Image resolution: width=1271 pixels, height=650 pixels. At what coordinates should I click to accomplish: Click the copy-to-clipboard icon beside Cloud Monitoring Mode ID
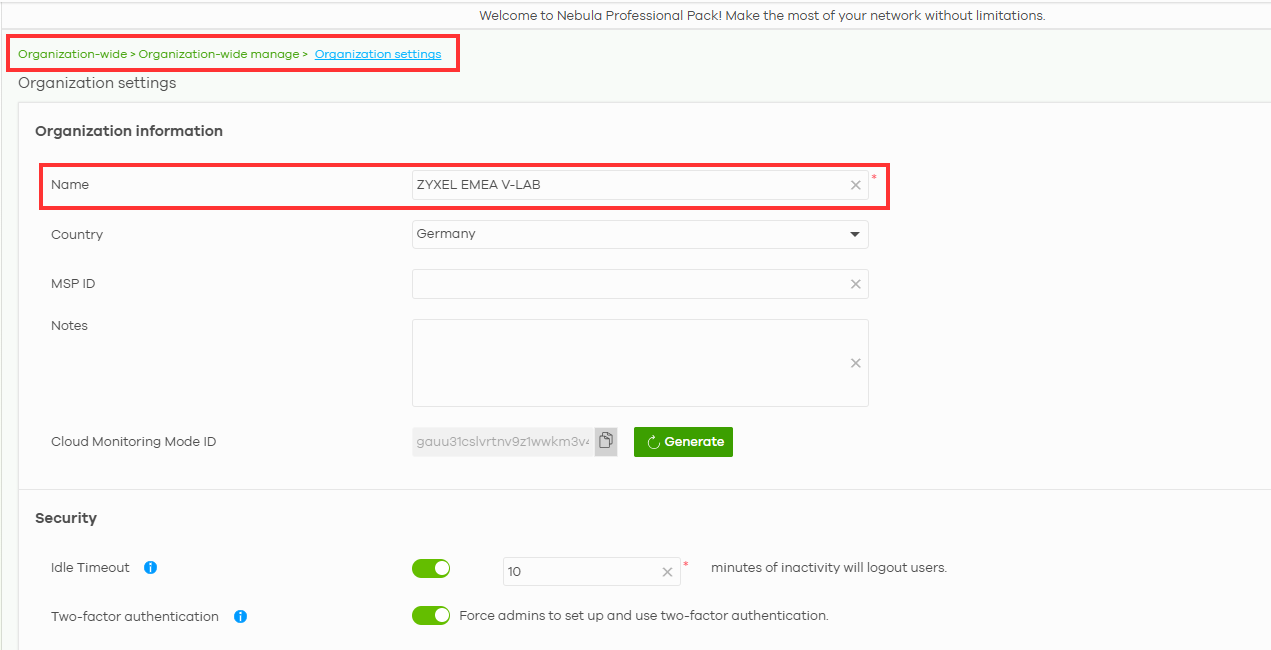click(x=606, y=441)
